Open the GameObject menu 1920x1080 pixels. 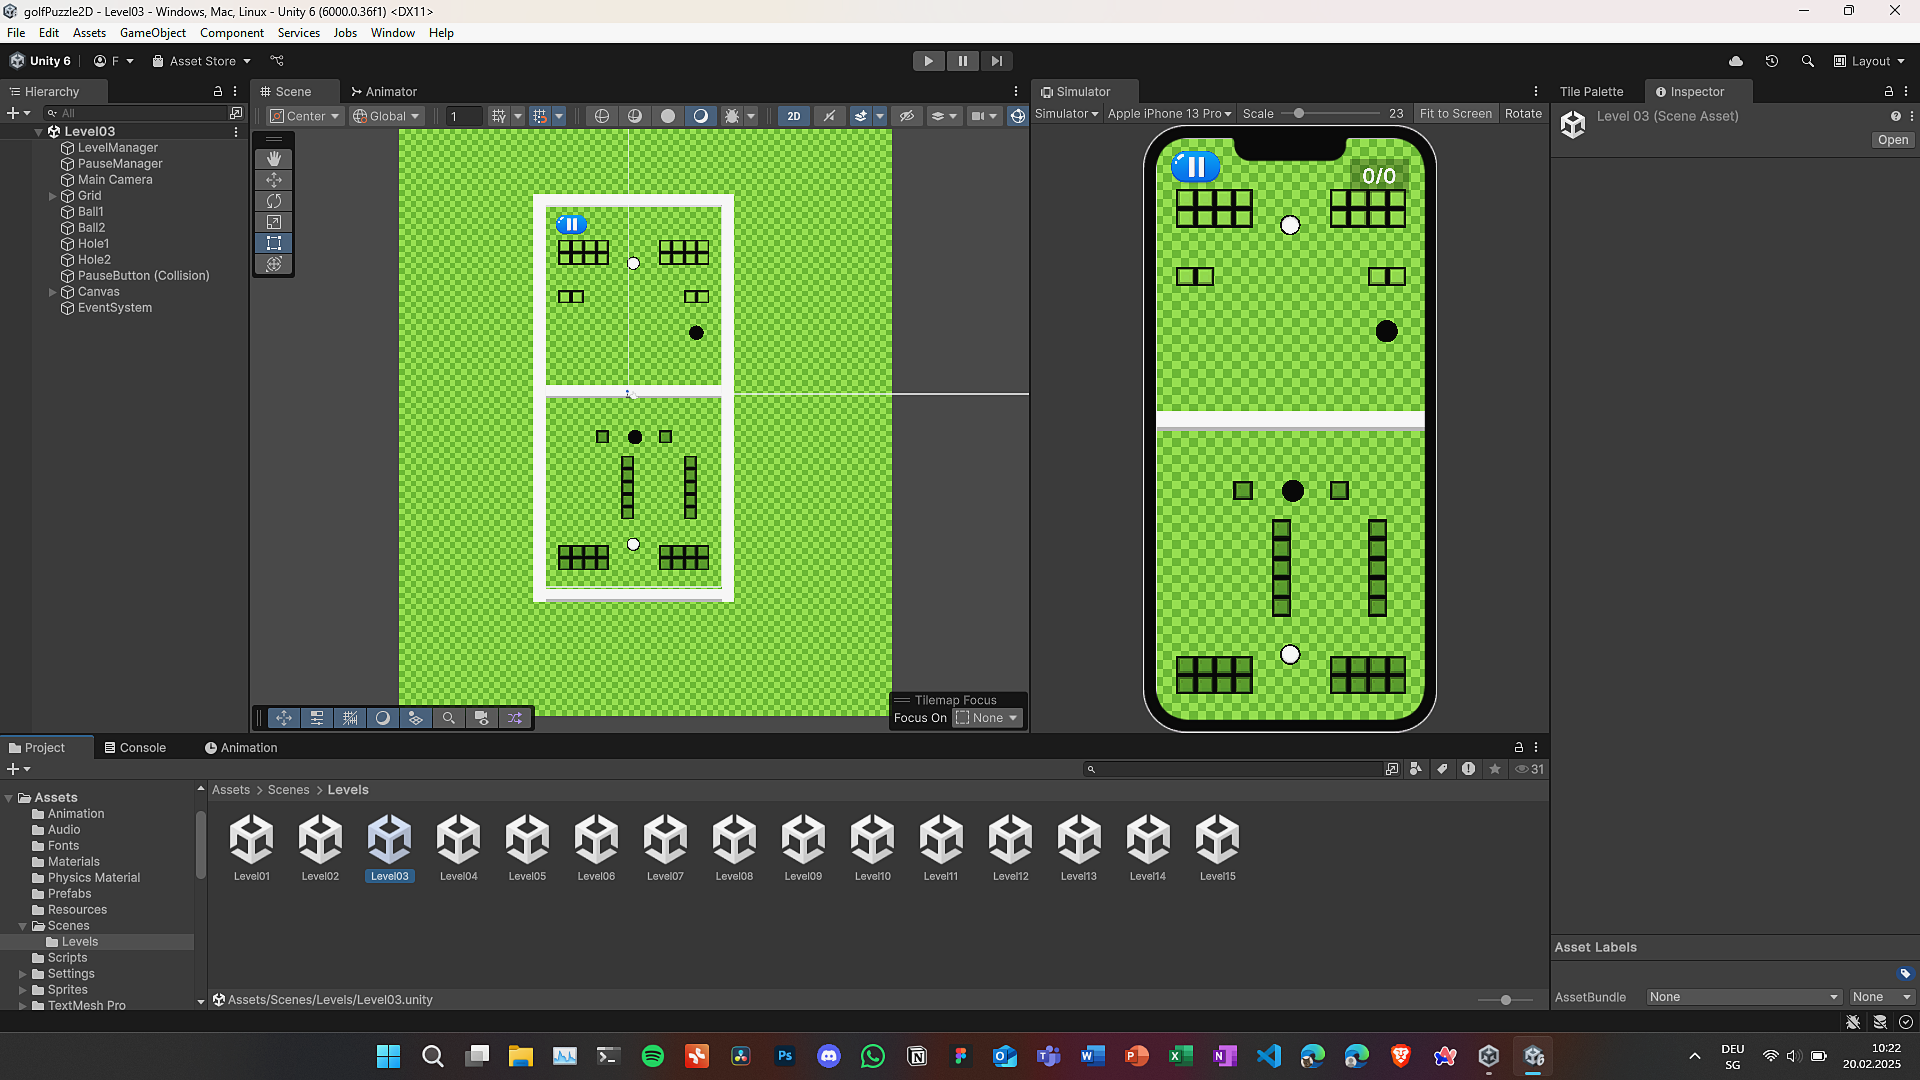point(152,33)
